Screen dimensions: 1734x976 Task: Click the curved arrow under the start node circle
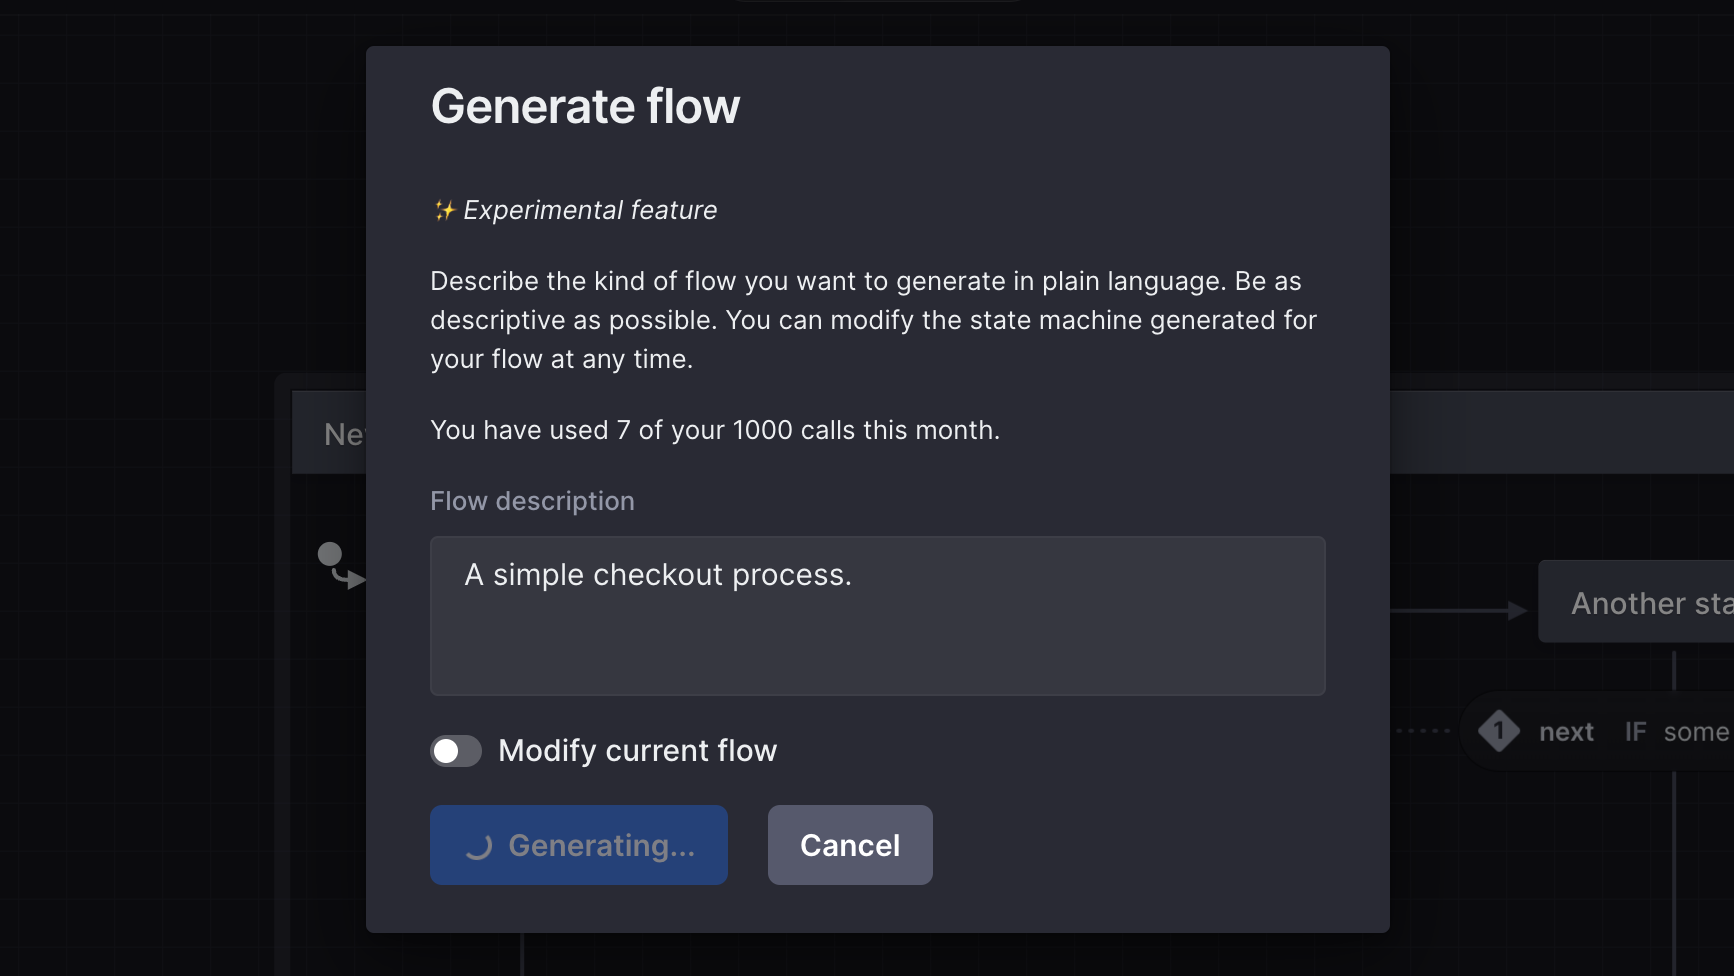(x=349, y=577)
